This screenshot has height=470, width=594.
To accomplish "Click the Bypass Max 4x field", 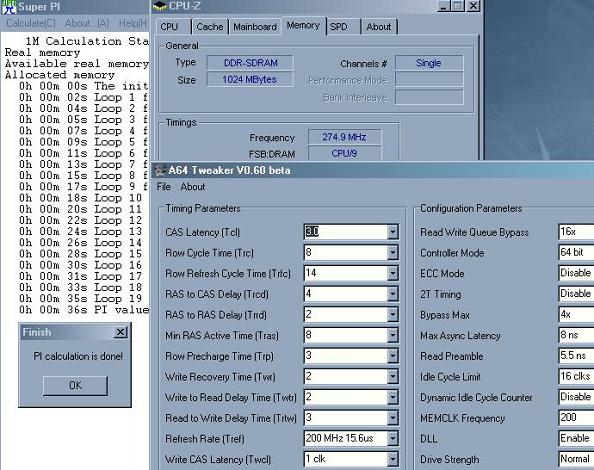I will [576, 314].
